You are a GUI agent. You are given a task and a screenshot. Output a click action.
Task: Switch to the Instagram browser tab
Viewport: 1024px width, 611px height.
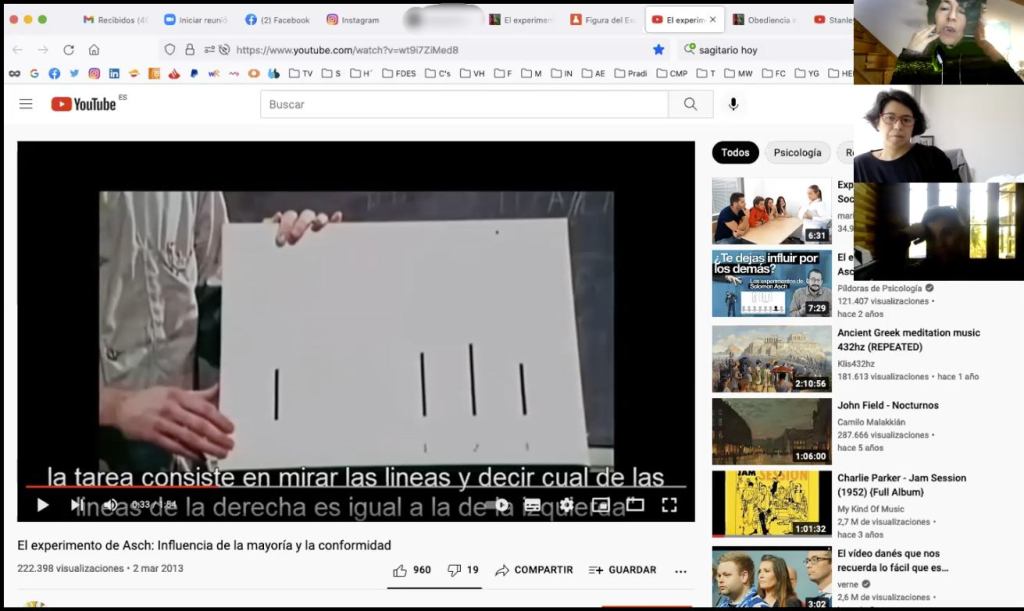click(353, 20)
